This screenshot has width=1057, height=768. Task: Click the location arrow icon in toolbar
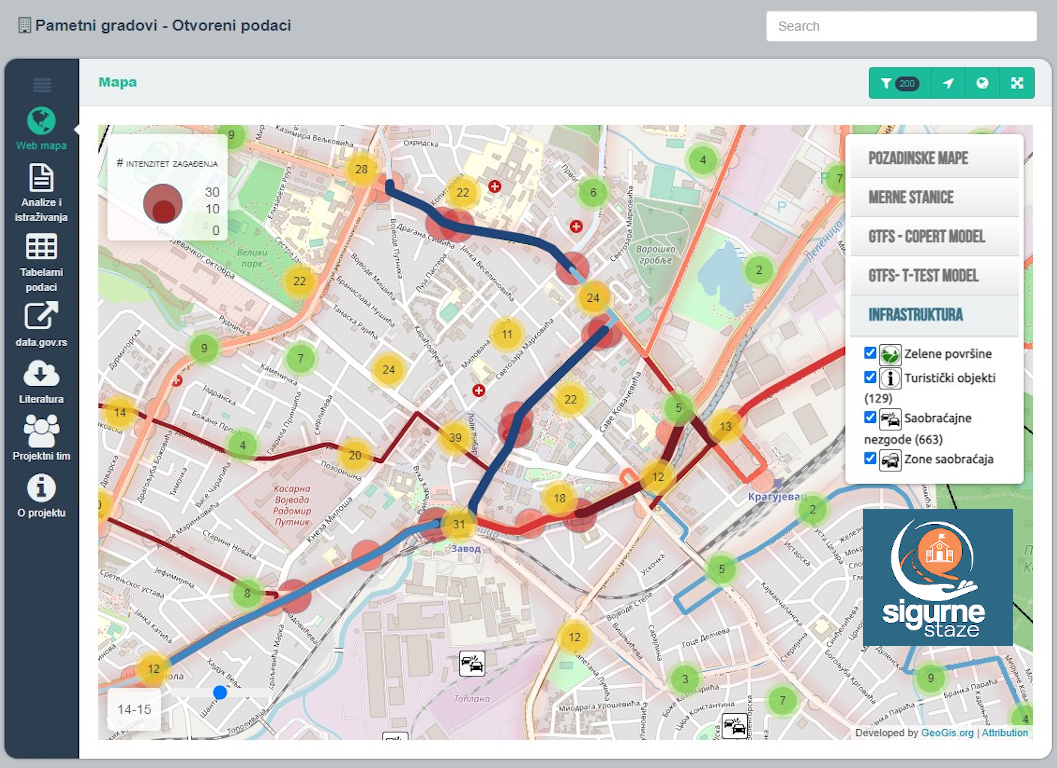click(x=948, y=83)
